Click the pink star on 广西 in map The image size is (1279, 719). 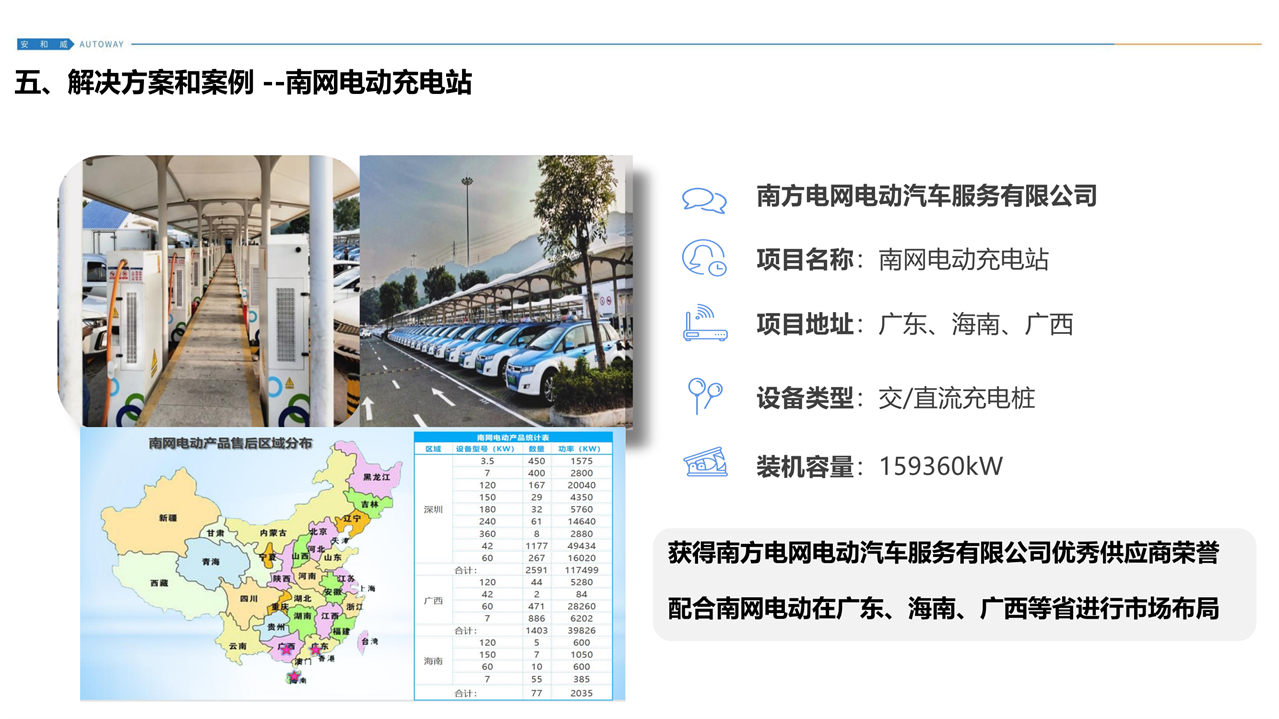pyautogui.click(x=286, y=650)
